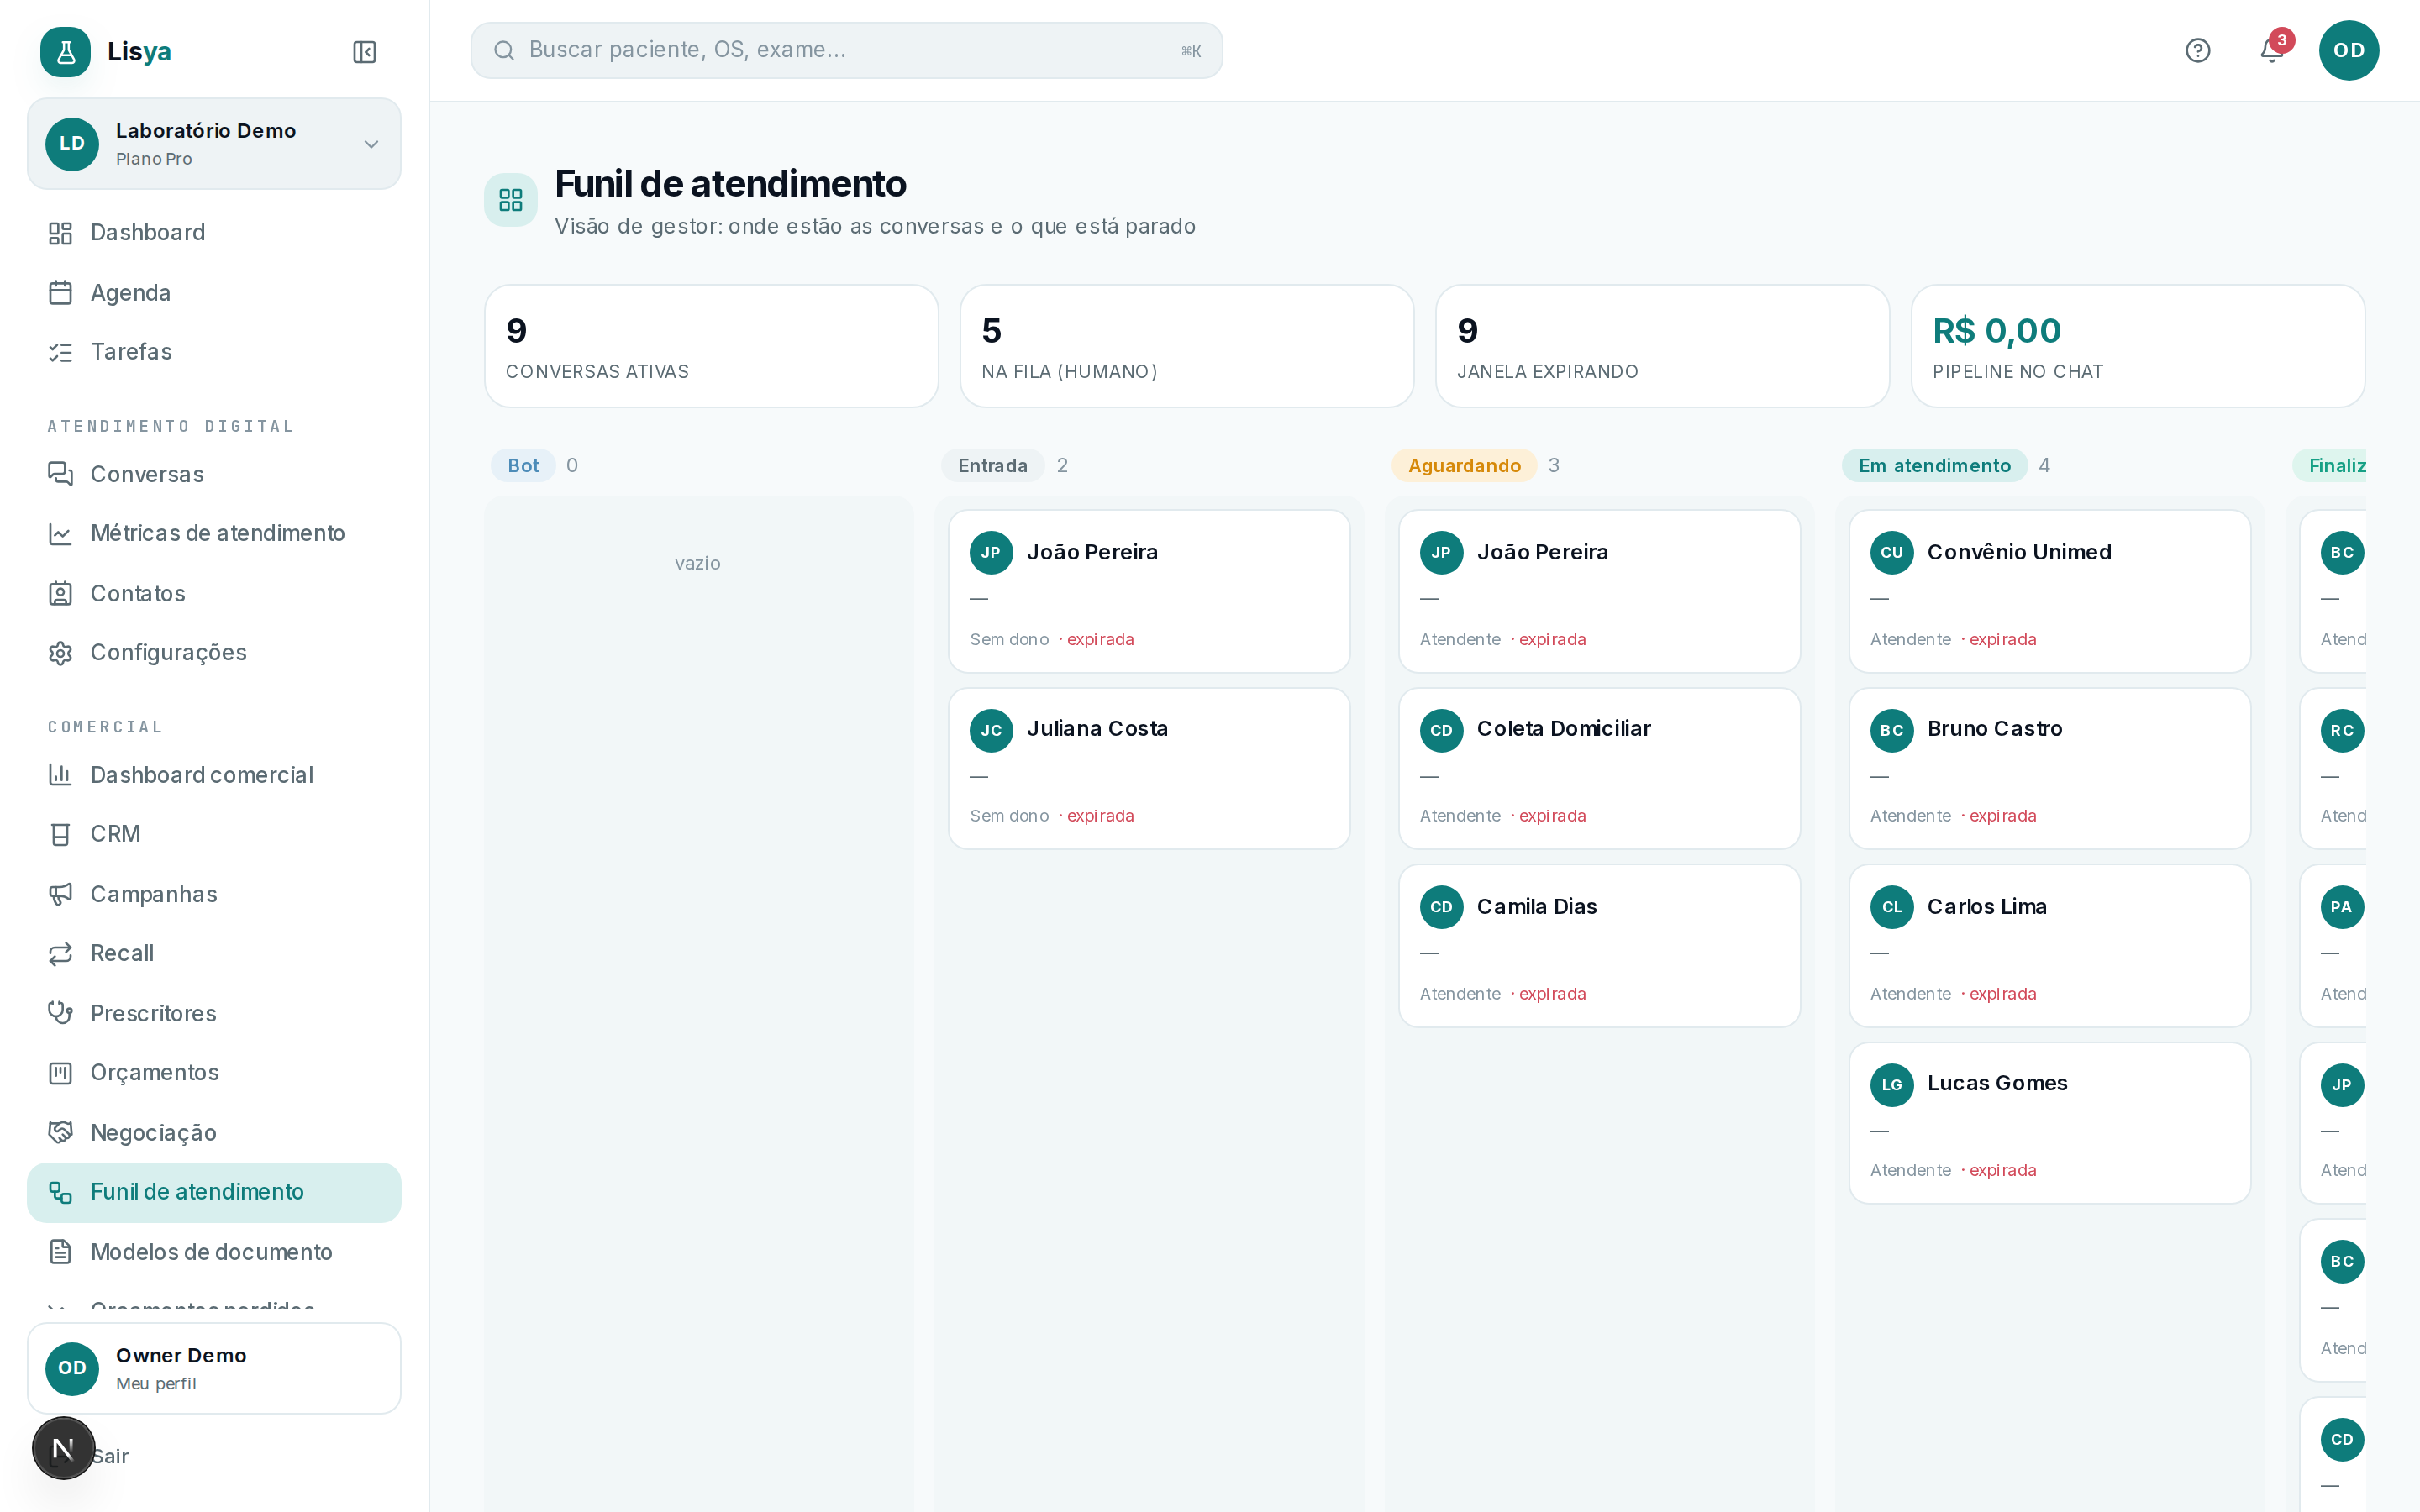Expand the Laboratório Demo switcher
The width and height of the screenshot is (2420, 1512).
214,144
